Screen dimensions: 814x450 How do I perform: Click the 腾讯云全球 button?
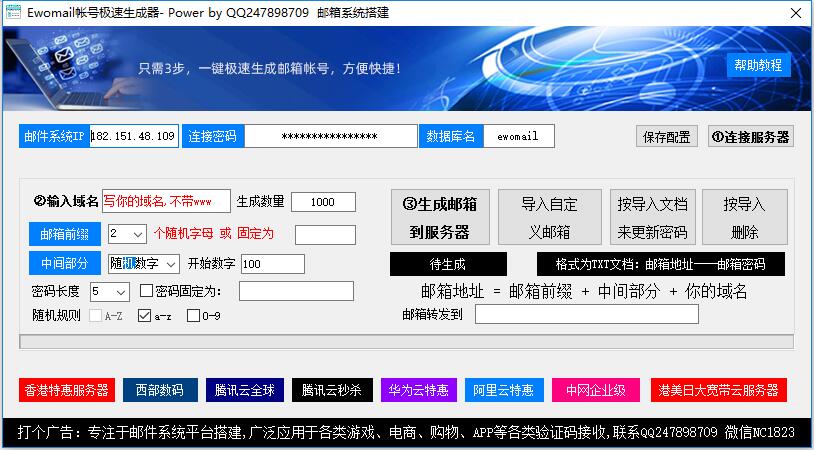245,390
